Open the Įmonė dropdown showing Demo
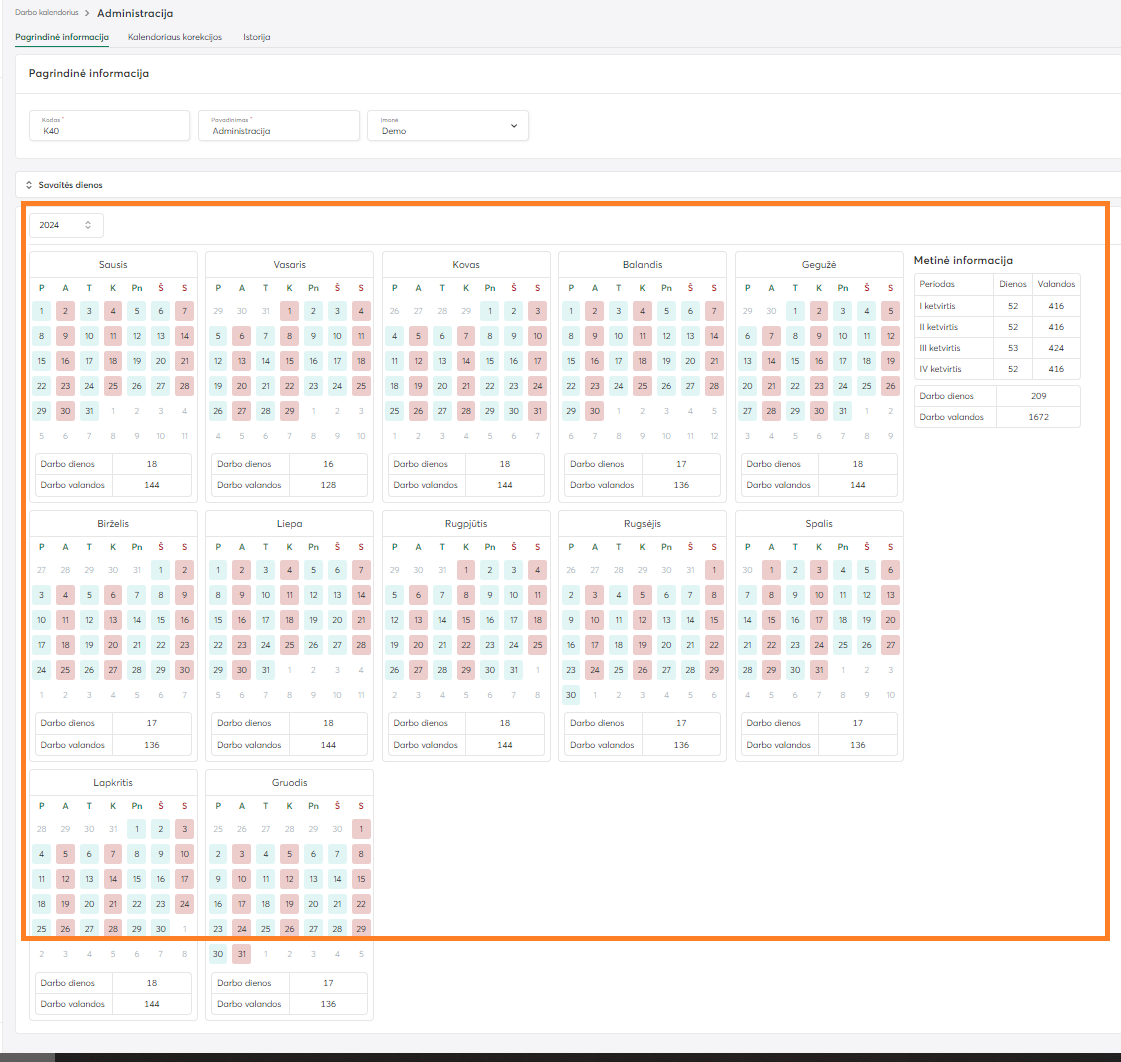1121x1062 pixels. click(x=447, y=126)
